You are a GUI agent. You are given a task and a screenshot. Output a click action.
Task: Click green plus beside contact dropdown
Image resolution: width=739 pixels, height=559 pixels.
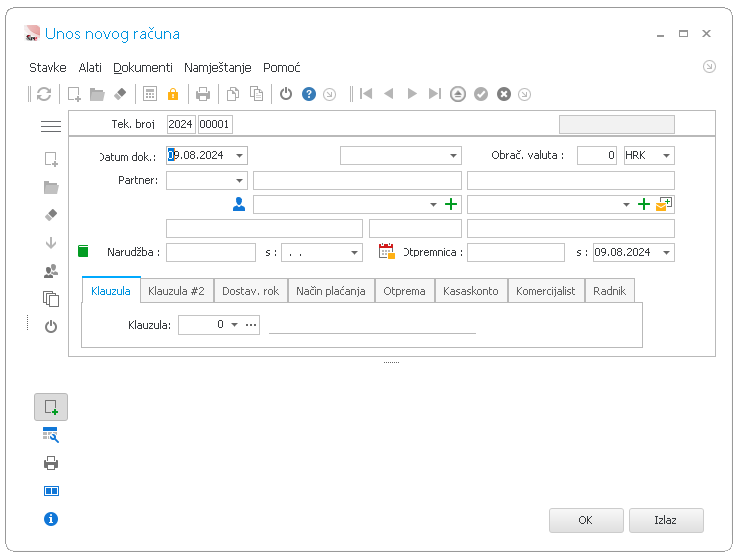pyautogui.click(x=451, y=204)
